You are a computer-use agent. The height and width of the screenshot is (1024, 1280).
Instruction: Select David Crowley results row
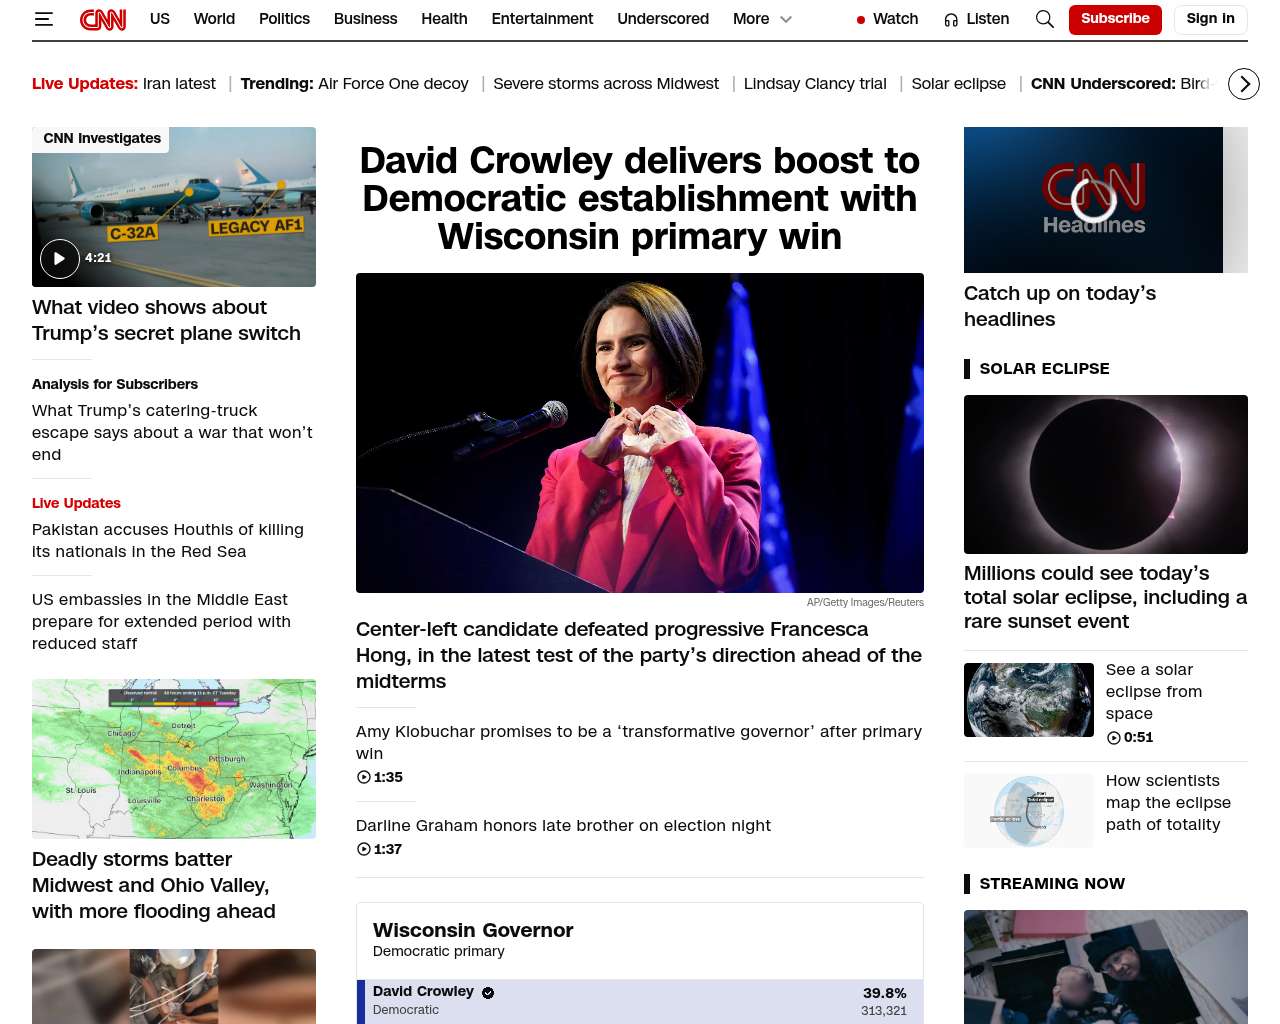pyautogui.click(x=640, y=1001)
